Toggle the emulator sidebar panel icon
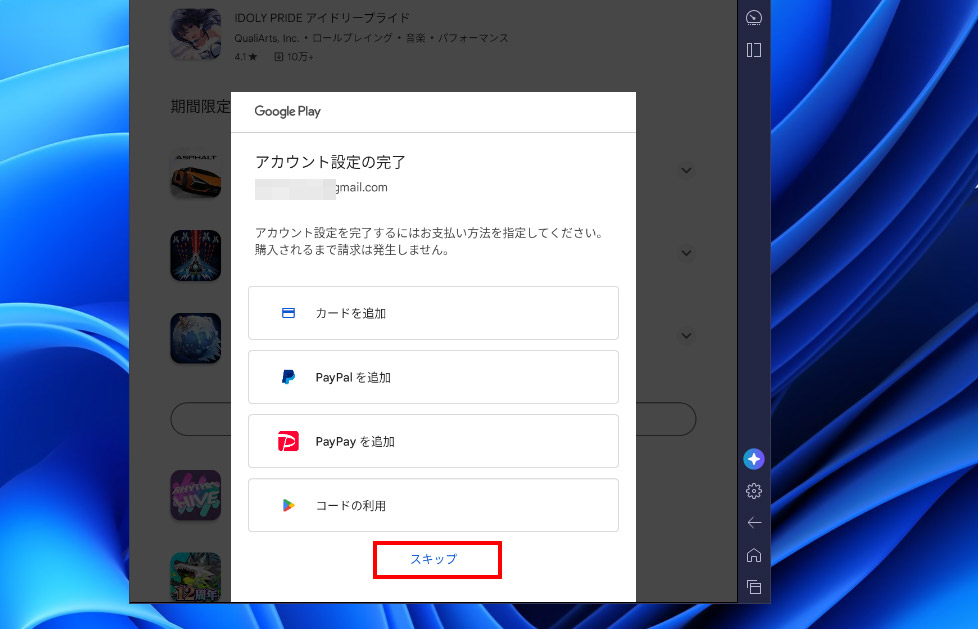 [754, 50]
